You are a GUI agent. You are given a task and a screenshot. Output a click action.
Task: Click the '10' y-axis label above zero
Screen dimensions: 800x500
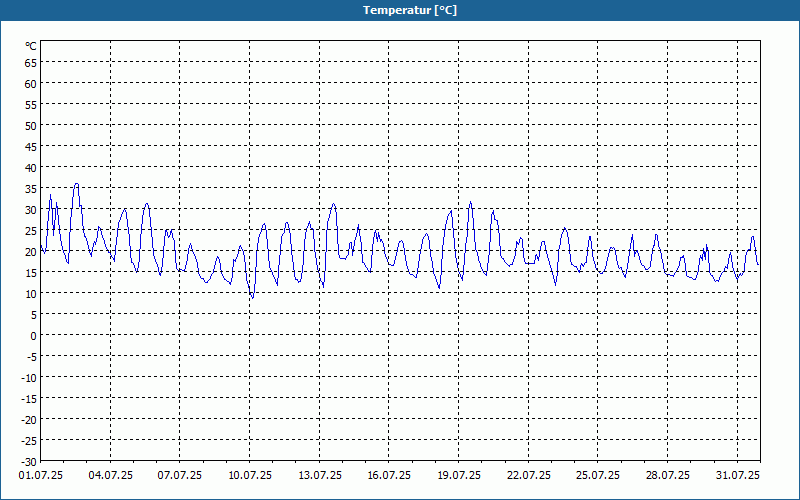[x=31, y=294]
